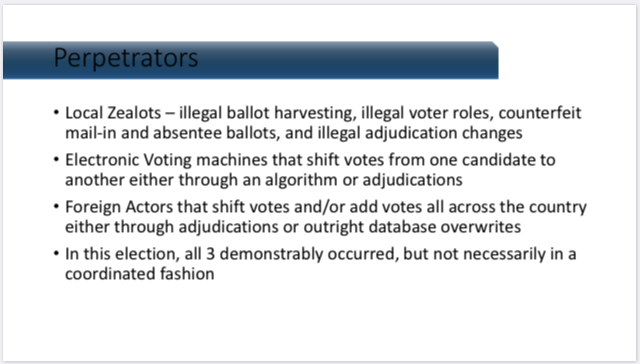Click the text "mail-in and absentee ballots"
This screenshot has height=364, width=640.
click(173, 133)
